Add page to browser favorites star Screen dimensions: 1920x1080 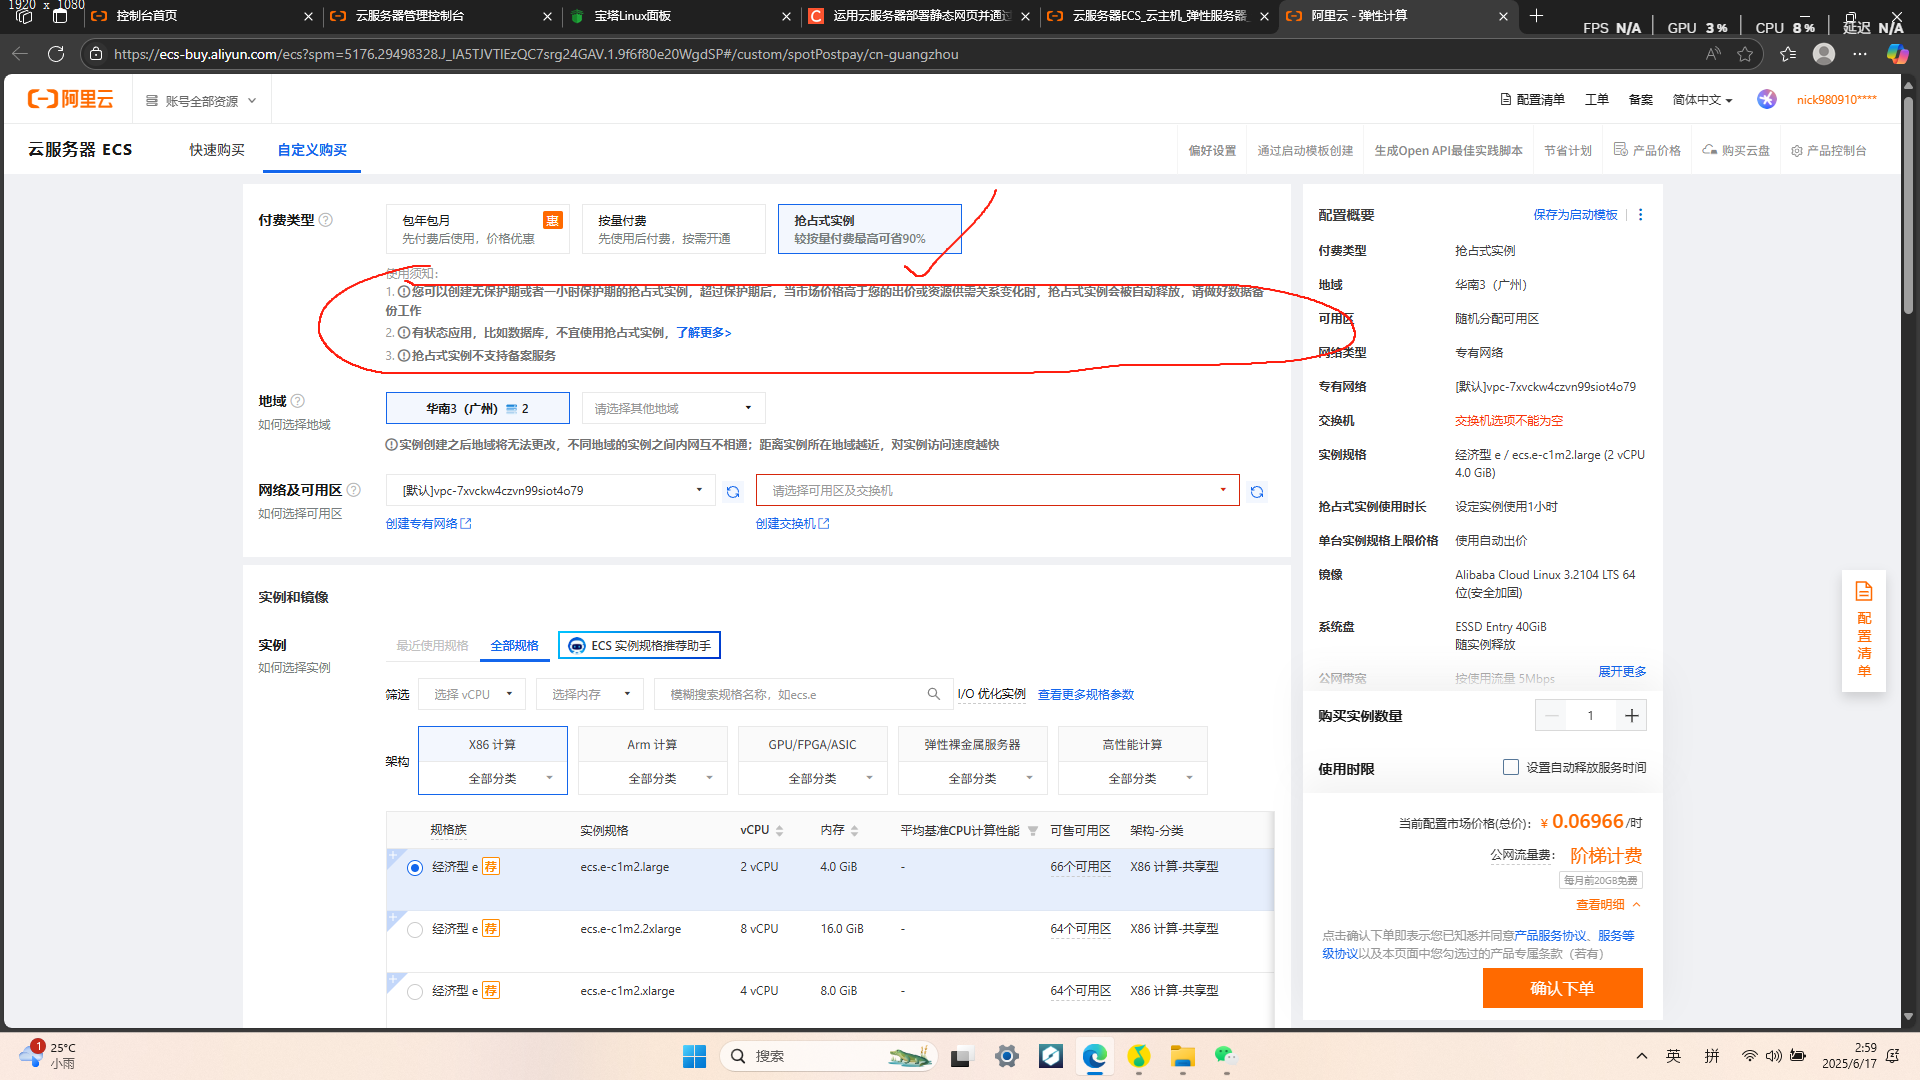tap(1745, 54)
